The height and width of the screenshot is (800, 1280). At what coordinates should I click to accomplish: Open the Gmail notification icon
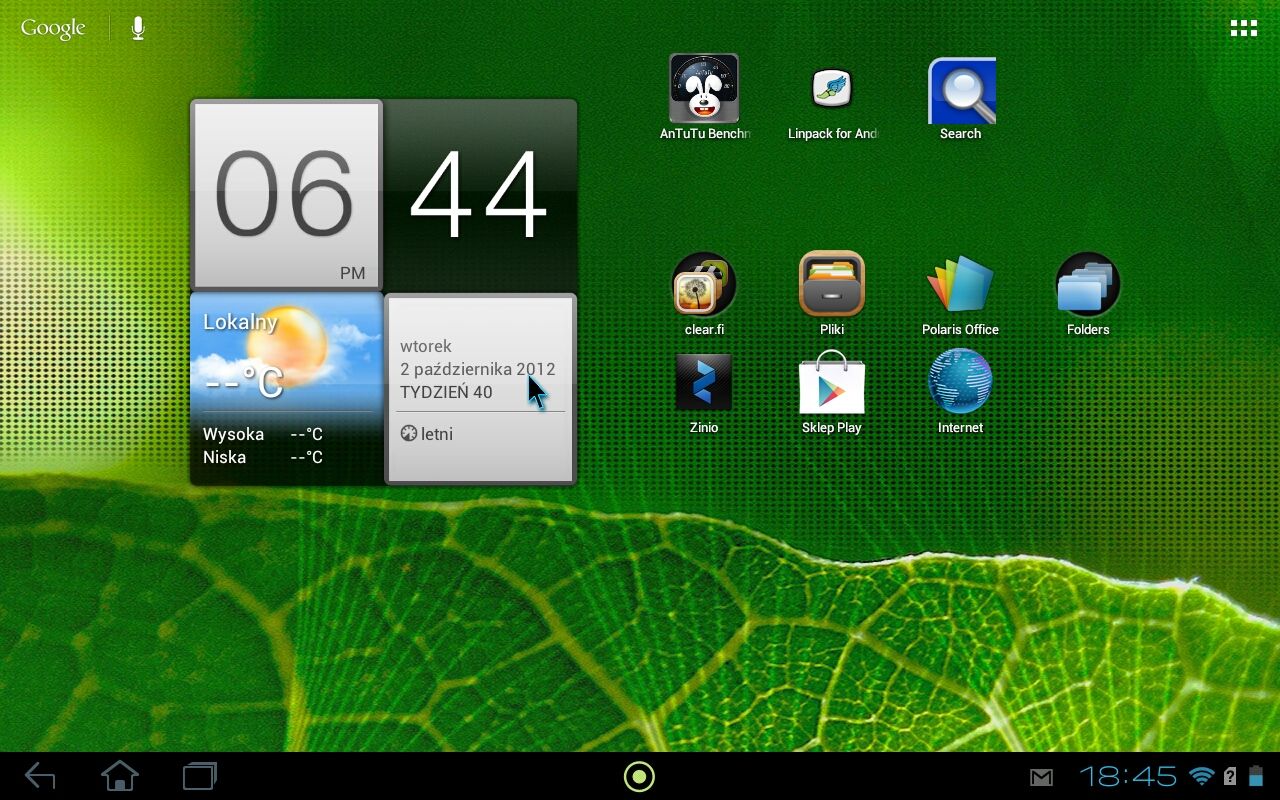coord(1042,777)
